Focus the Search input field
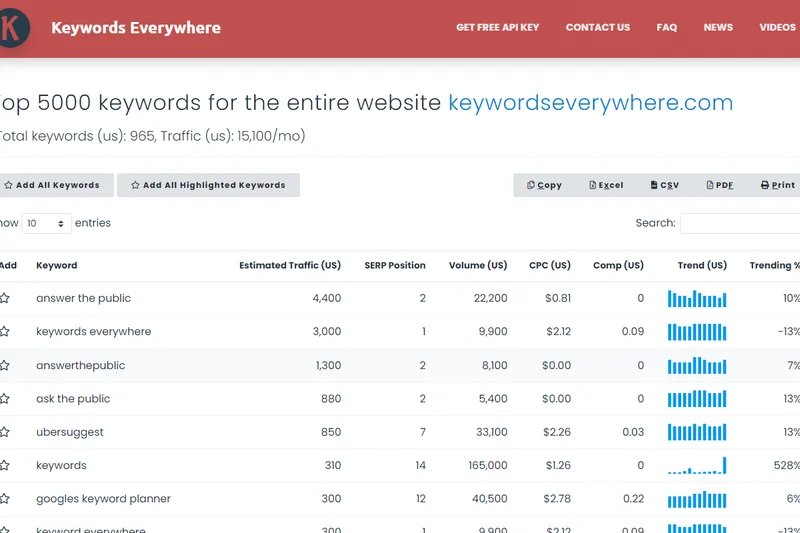The image size is (800, 533). pos(740,223)
